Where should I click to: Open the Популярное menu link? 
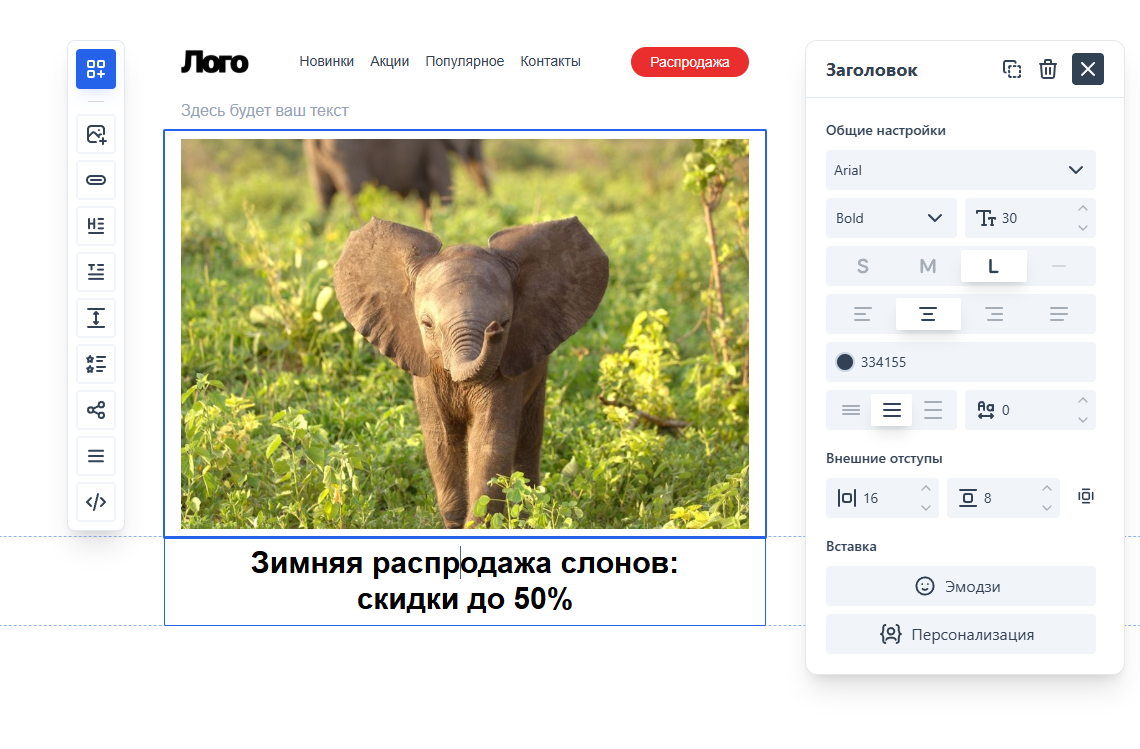(x=465, y=61)
